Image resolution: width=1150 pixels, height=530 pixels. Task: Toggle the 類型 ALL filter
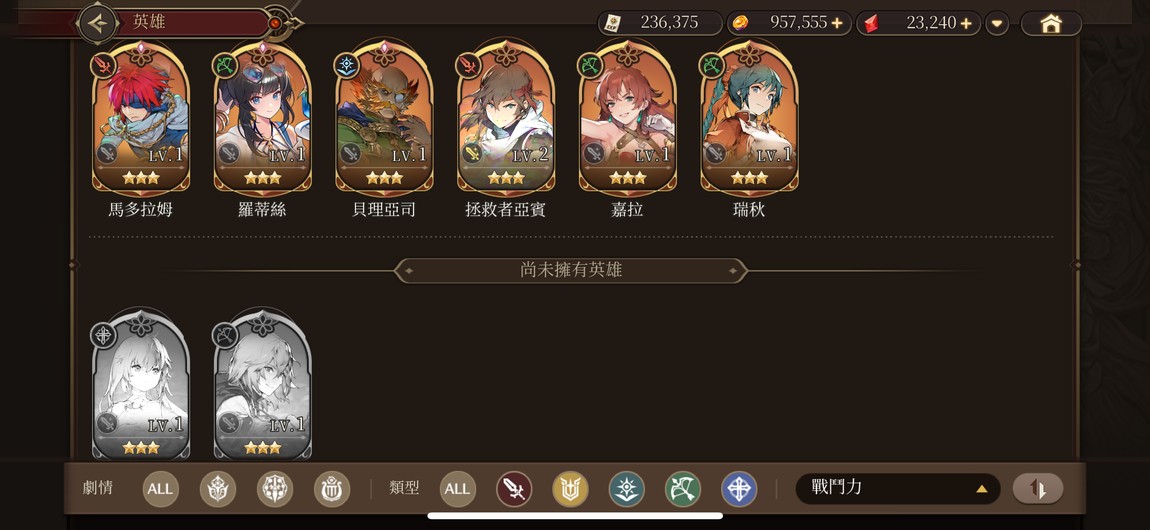458,489
